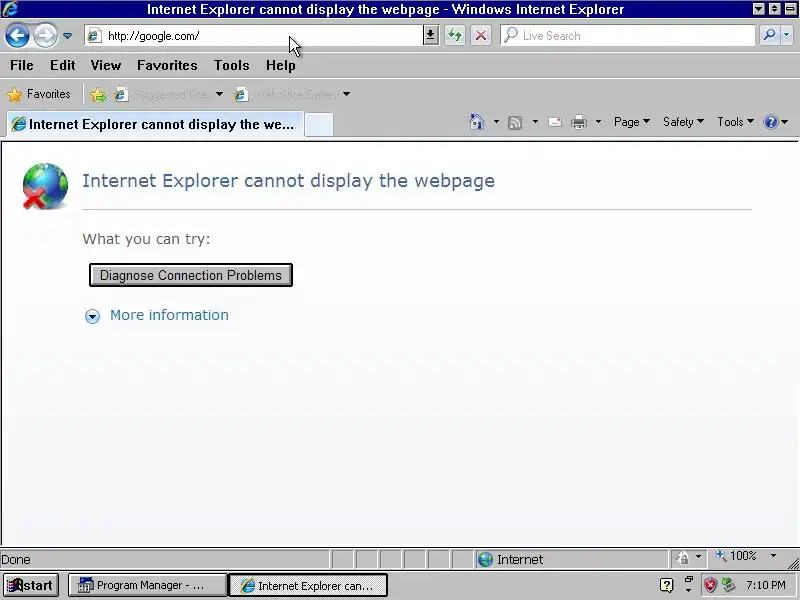Screen dimensions: 800x600
Task: Open the Safety command bar menu
Action: tap(683, 122)
